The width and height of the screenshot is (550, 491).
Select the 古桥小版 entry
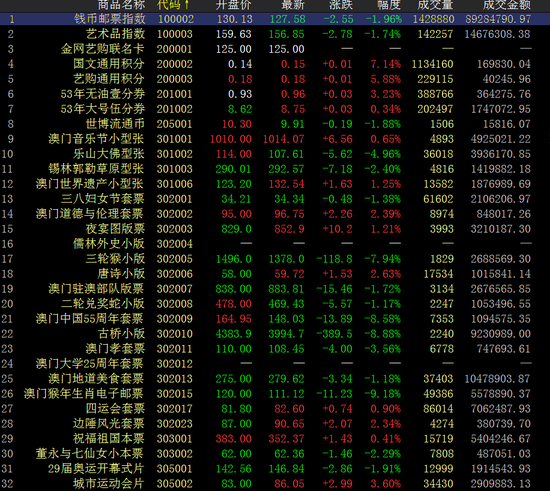tap(121, 334)
